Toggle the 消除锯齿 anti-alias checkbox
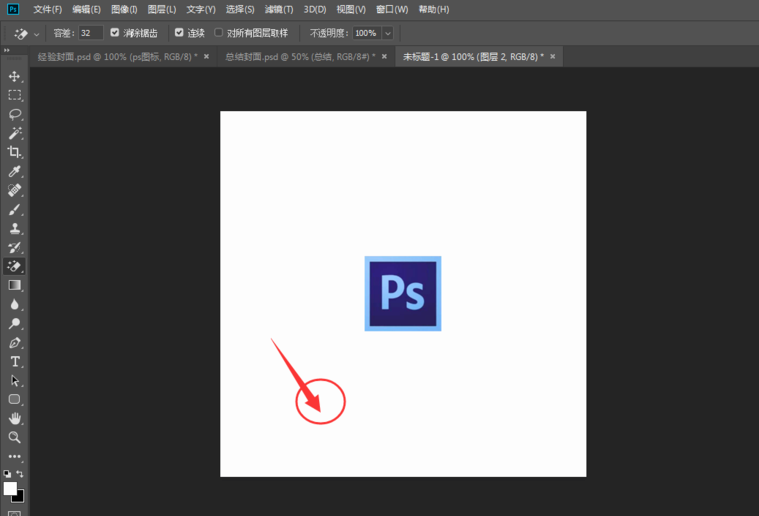Image resolution: width=759 pixels, height=516 pixels. 115,32
